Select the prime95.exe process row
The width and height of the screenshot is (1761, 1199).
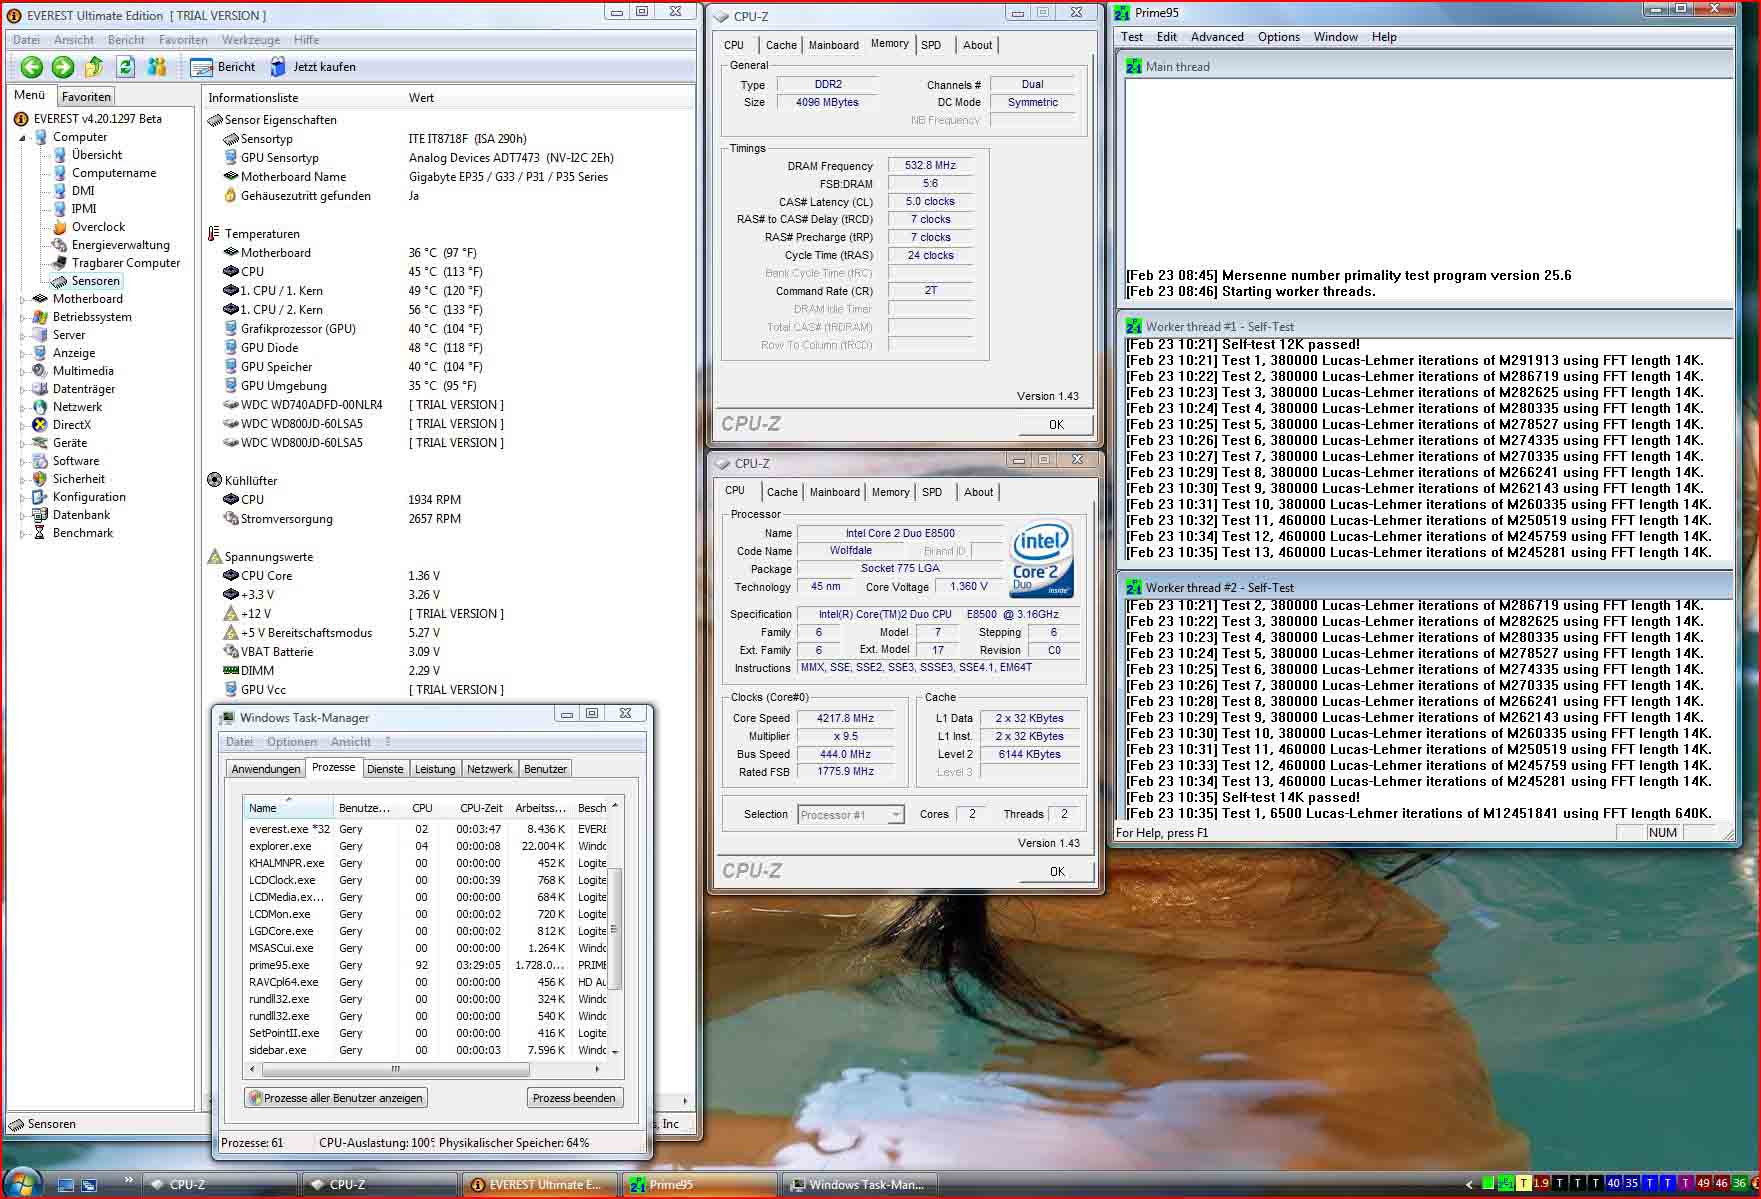pos(427,965)
